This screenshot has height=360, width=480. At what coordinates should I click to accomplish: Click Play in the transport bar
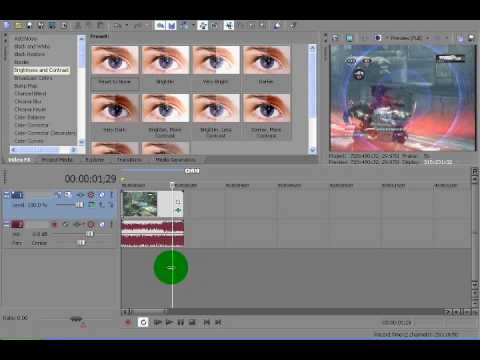pyautogui.click(x=169, y=322)
